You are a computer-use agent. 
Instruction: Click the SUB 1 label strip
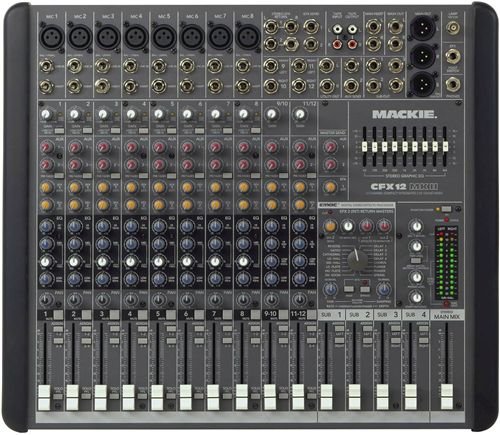click(x=331, y=315)
